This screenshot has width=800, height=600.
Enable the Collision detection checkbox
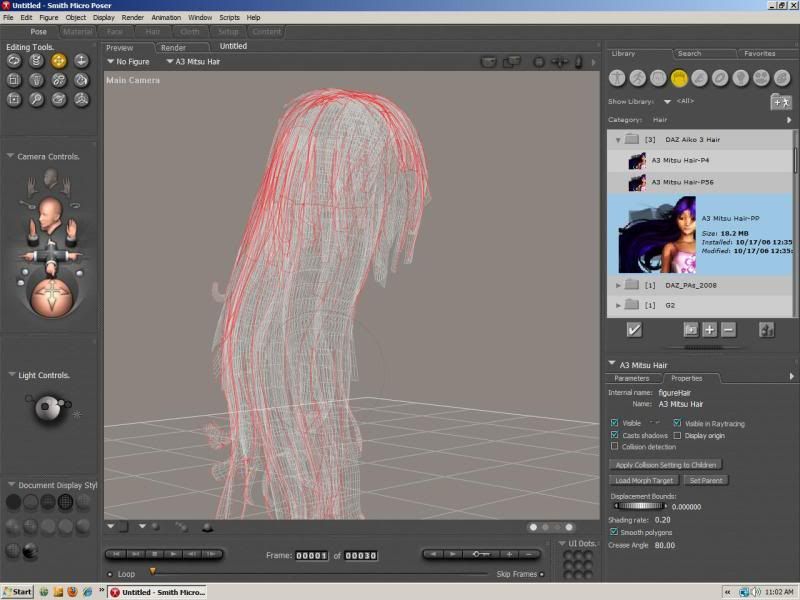pyautogui.click(x=614, y=447)
